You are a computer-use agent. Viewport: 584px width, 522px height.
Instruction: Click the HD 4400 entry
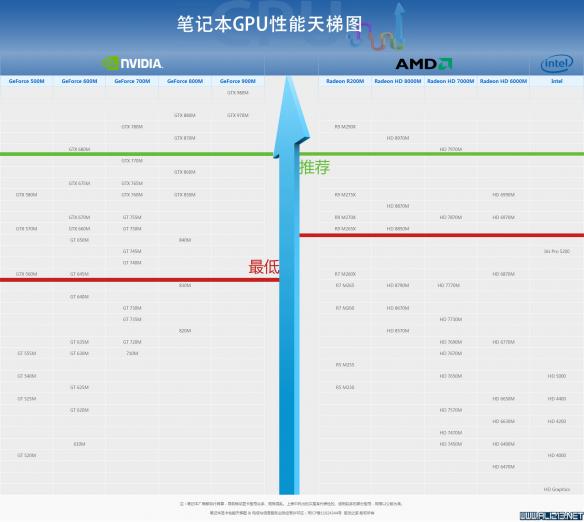pos(557,399)
